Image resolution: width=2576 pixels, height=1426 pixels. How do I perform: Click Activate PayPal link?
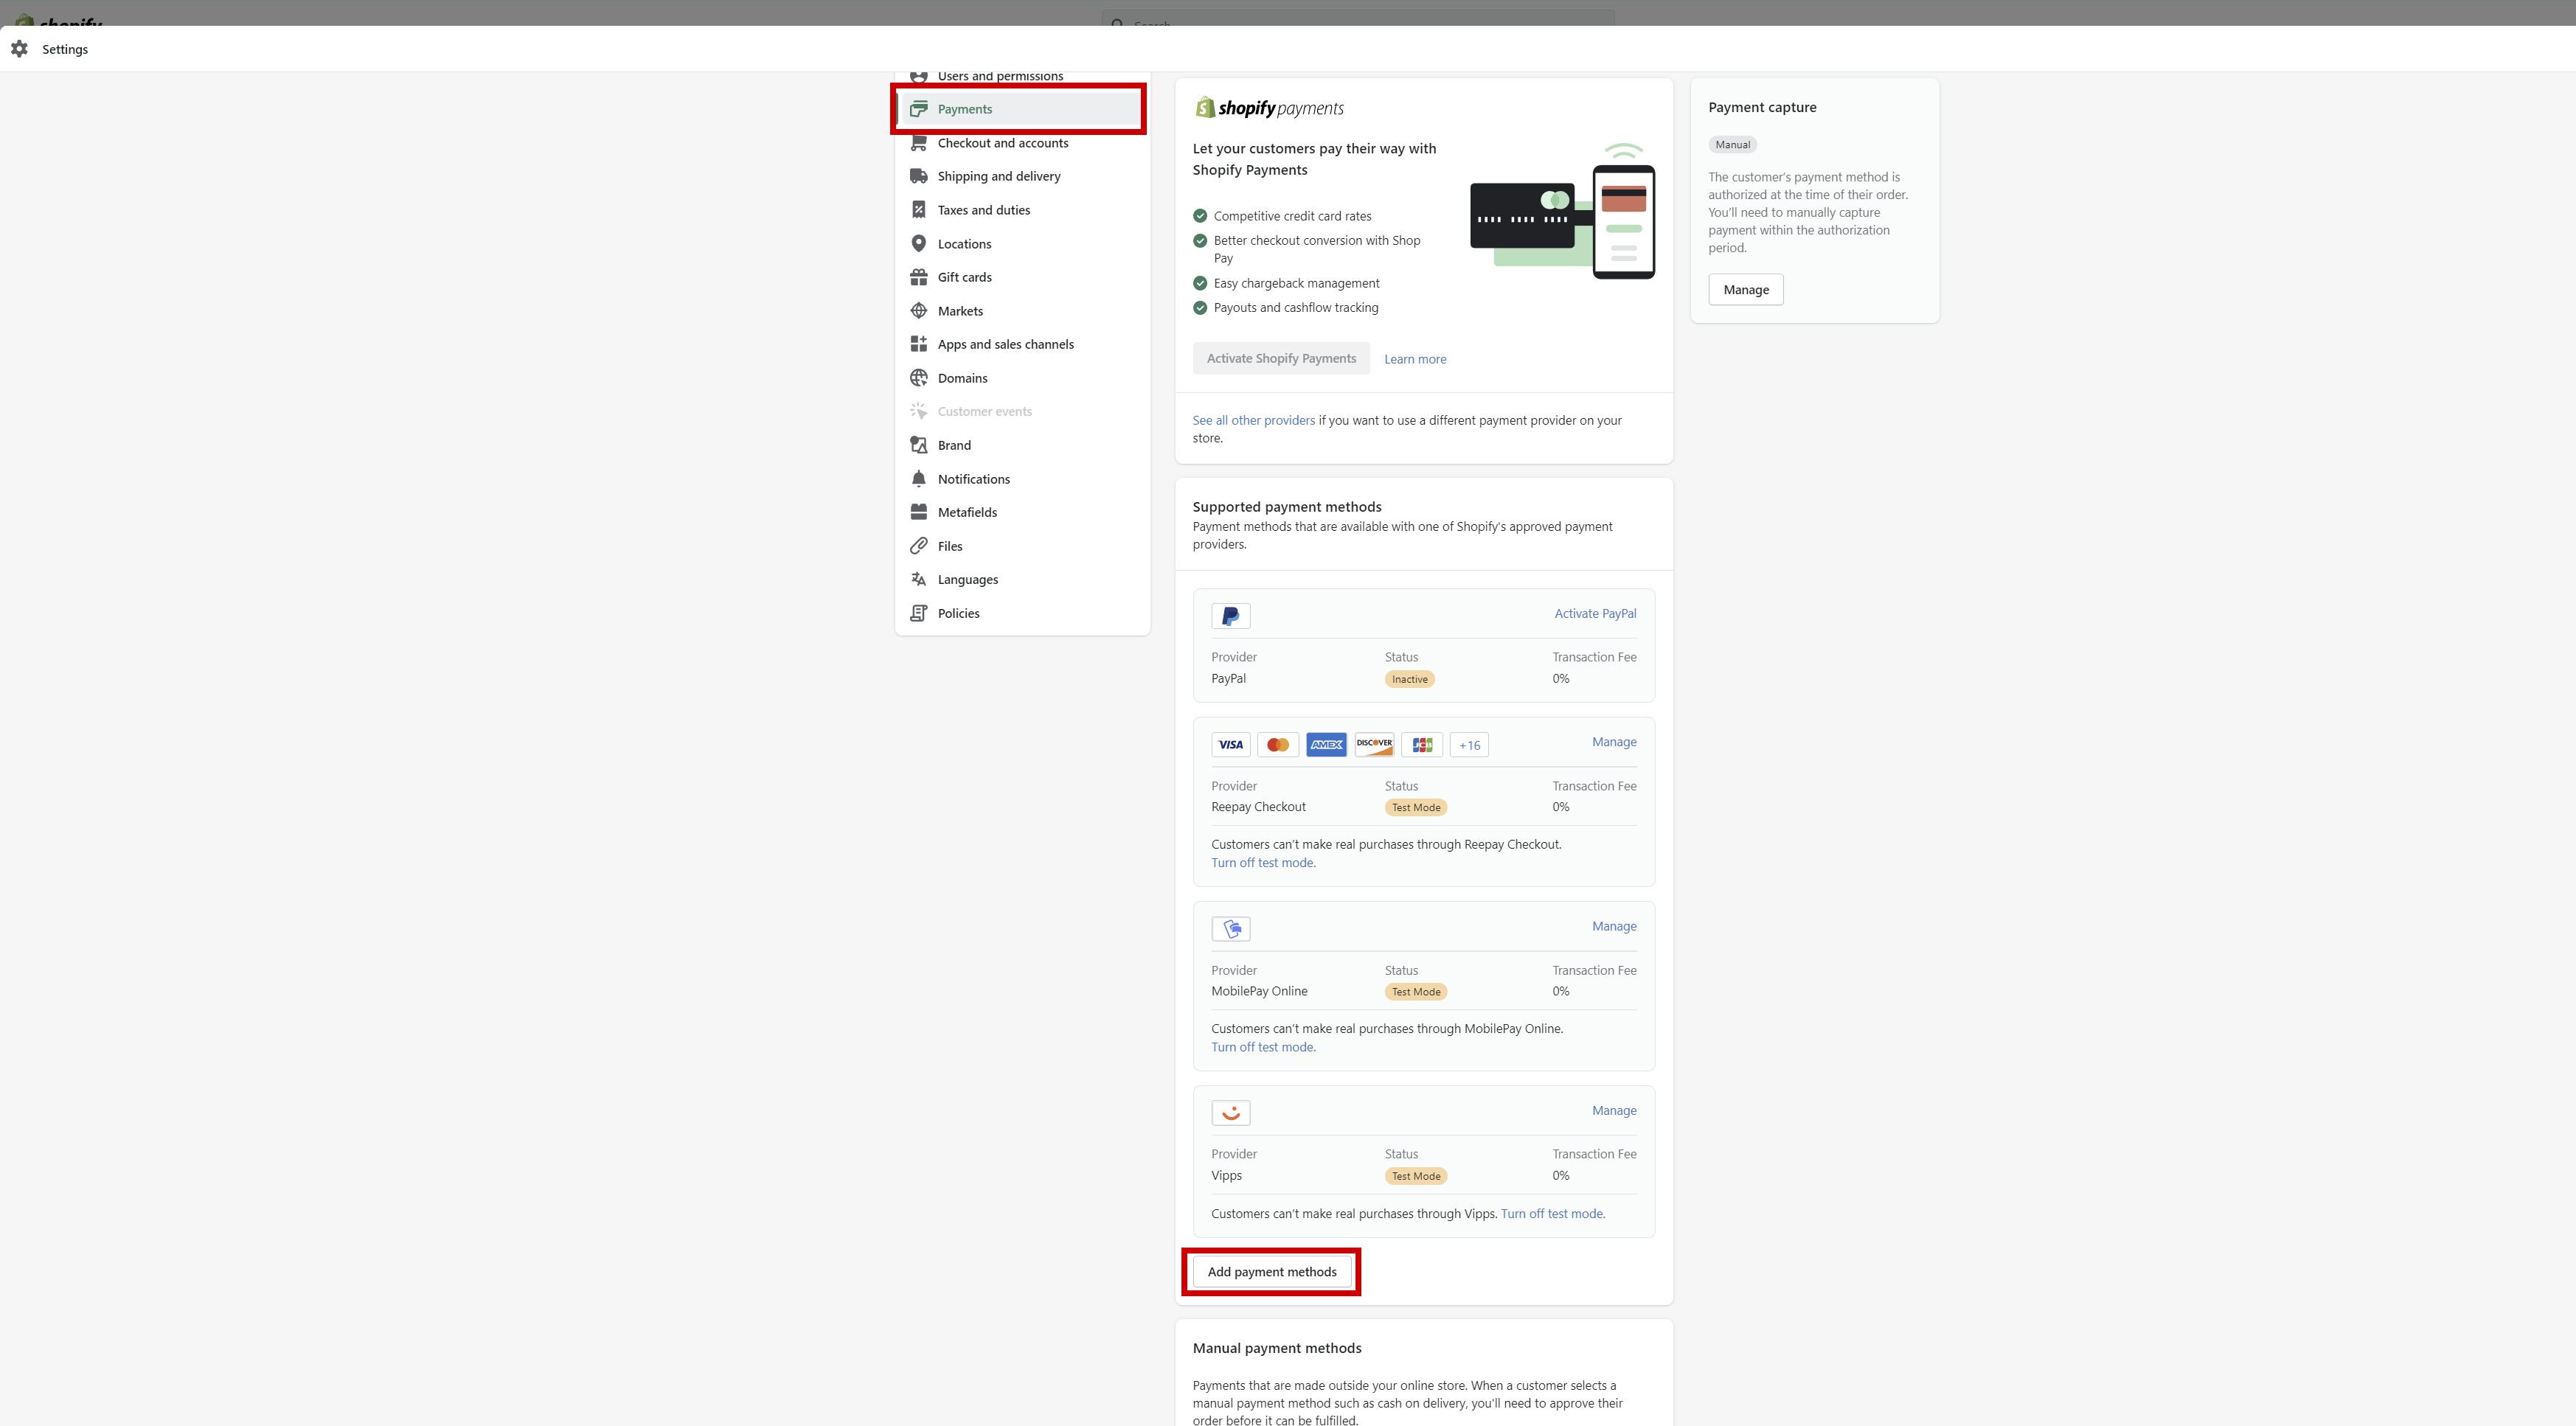tap(1595, 613)
